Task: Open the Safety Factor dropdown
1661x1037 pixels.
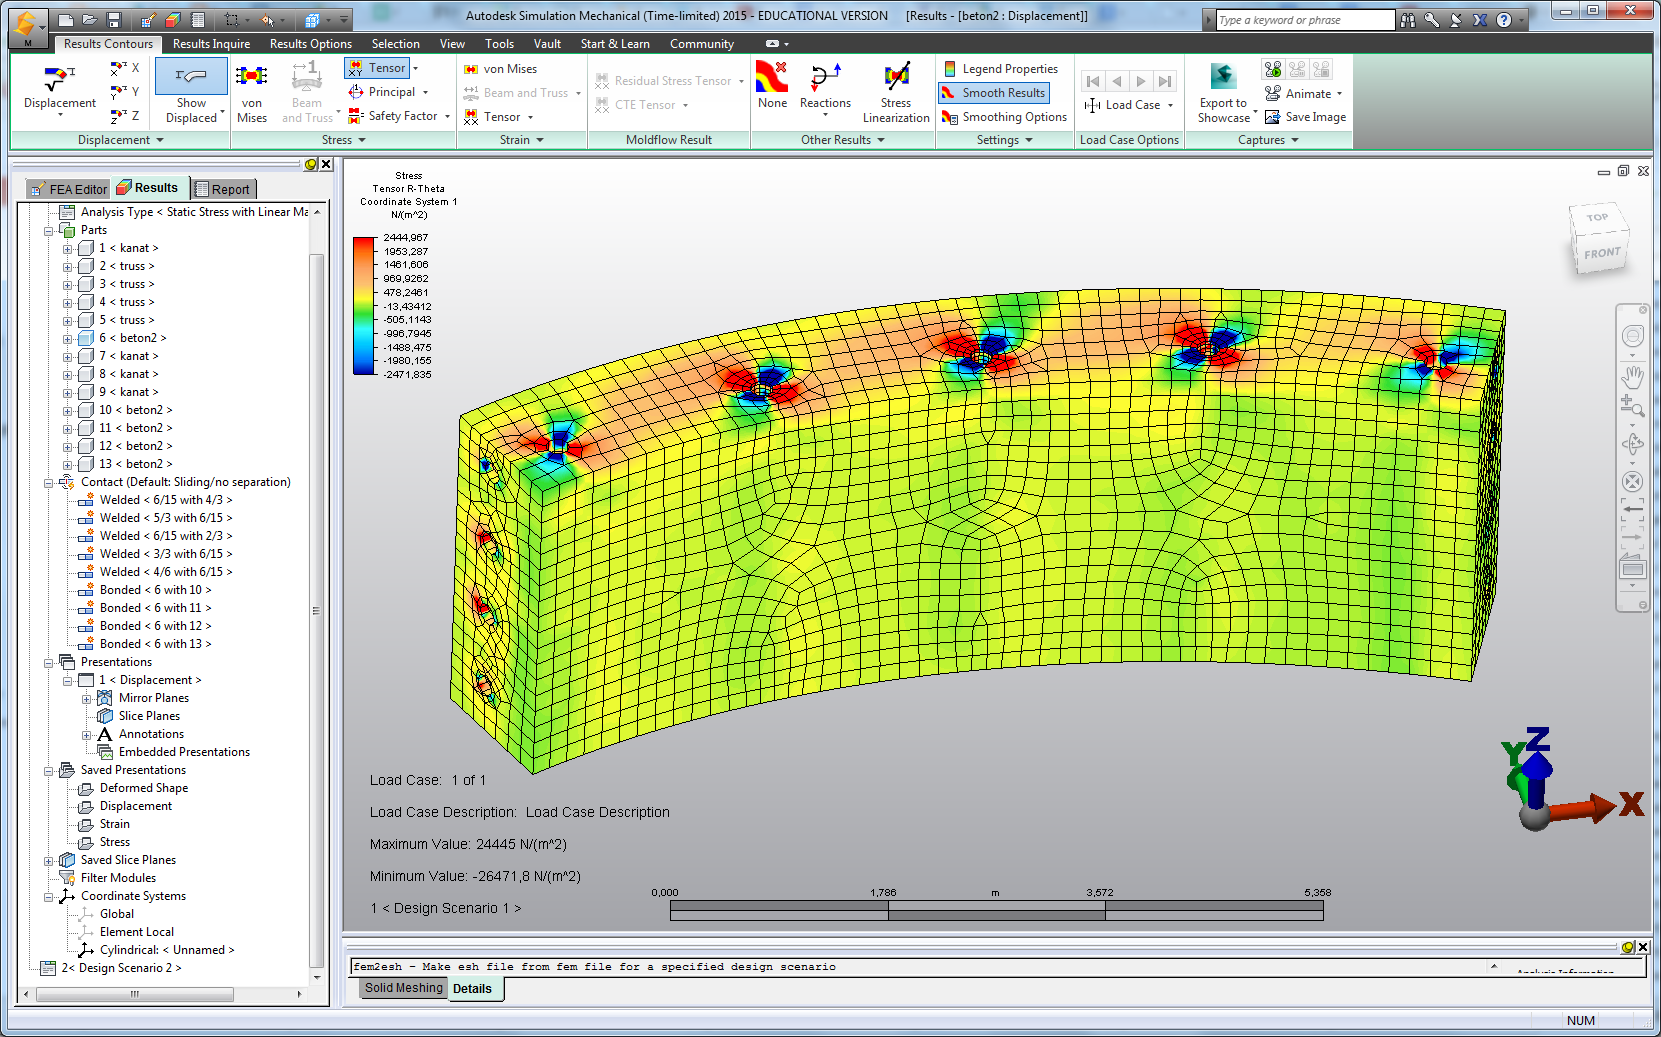Action: point(447,117)
